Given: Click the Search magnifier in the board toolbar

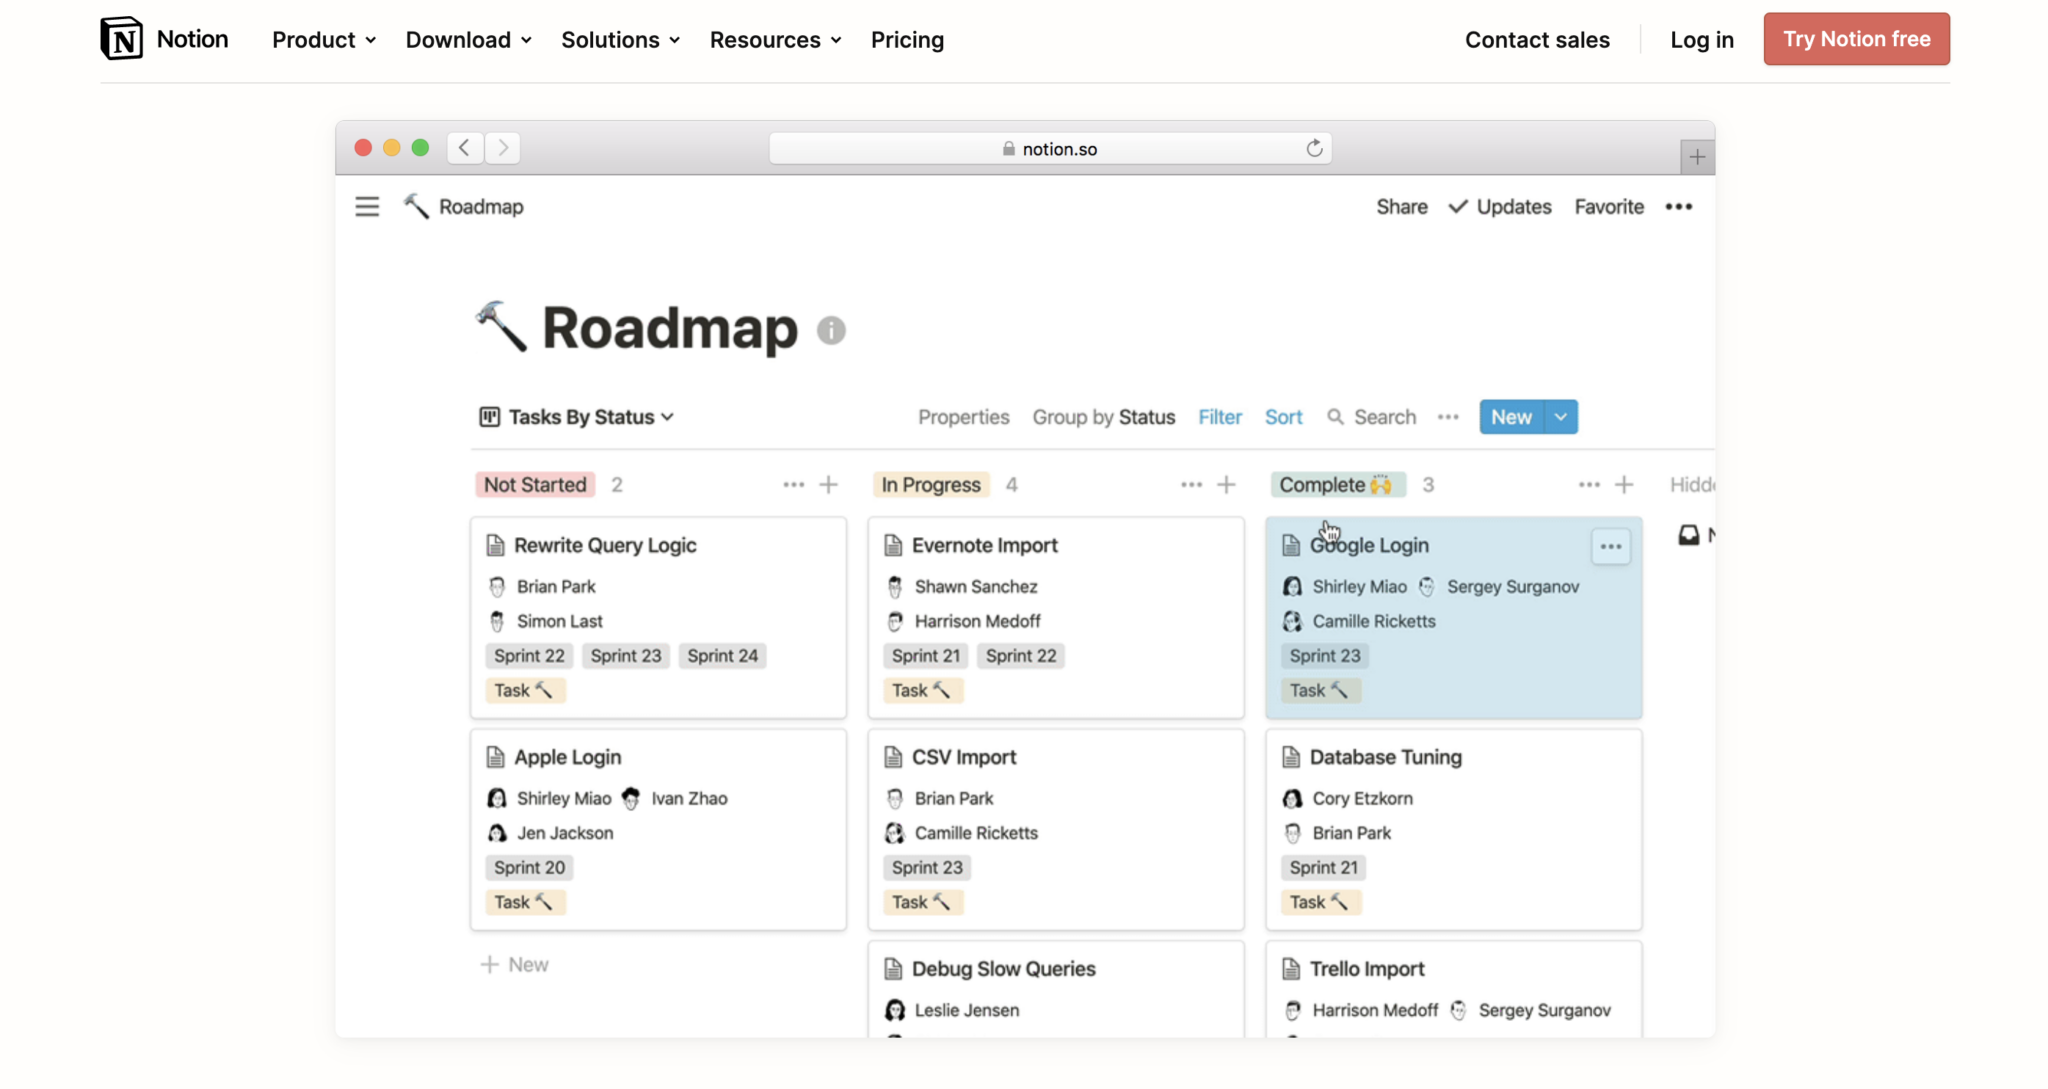Looking at the screenshot, I should [1337, 417].
